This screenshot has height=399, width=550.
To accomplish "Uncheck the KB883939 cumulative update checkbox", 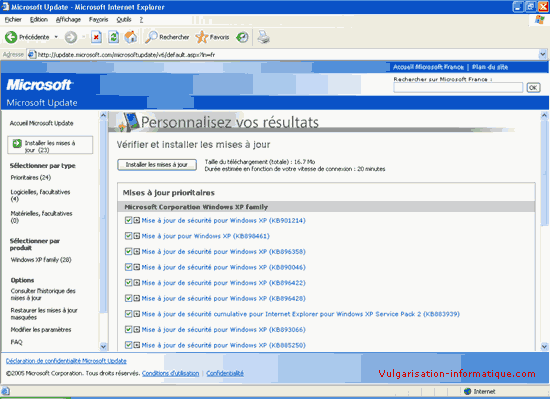I will [128, 314].
